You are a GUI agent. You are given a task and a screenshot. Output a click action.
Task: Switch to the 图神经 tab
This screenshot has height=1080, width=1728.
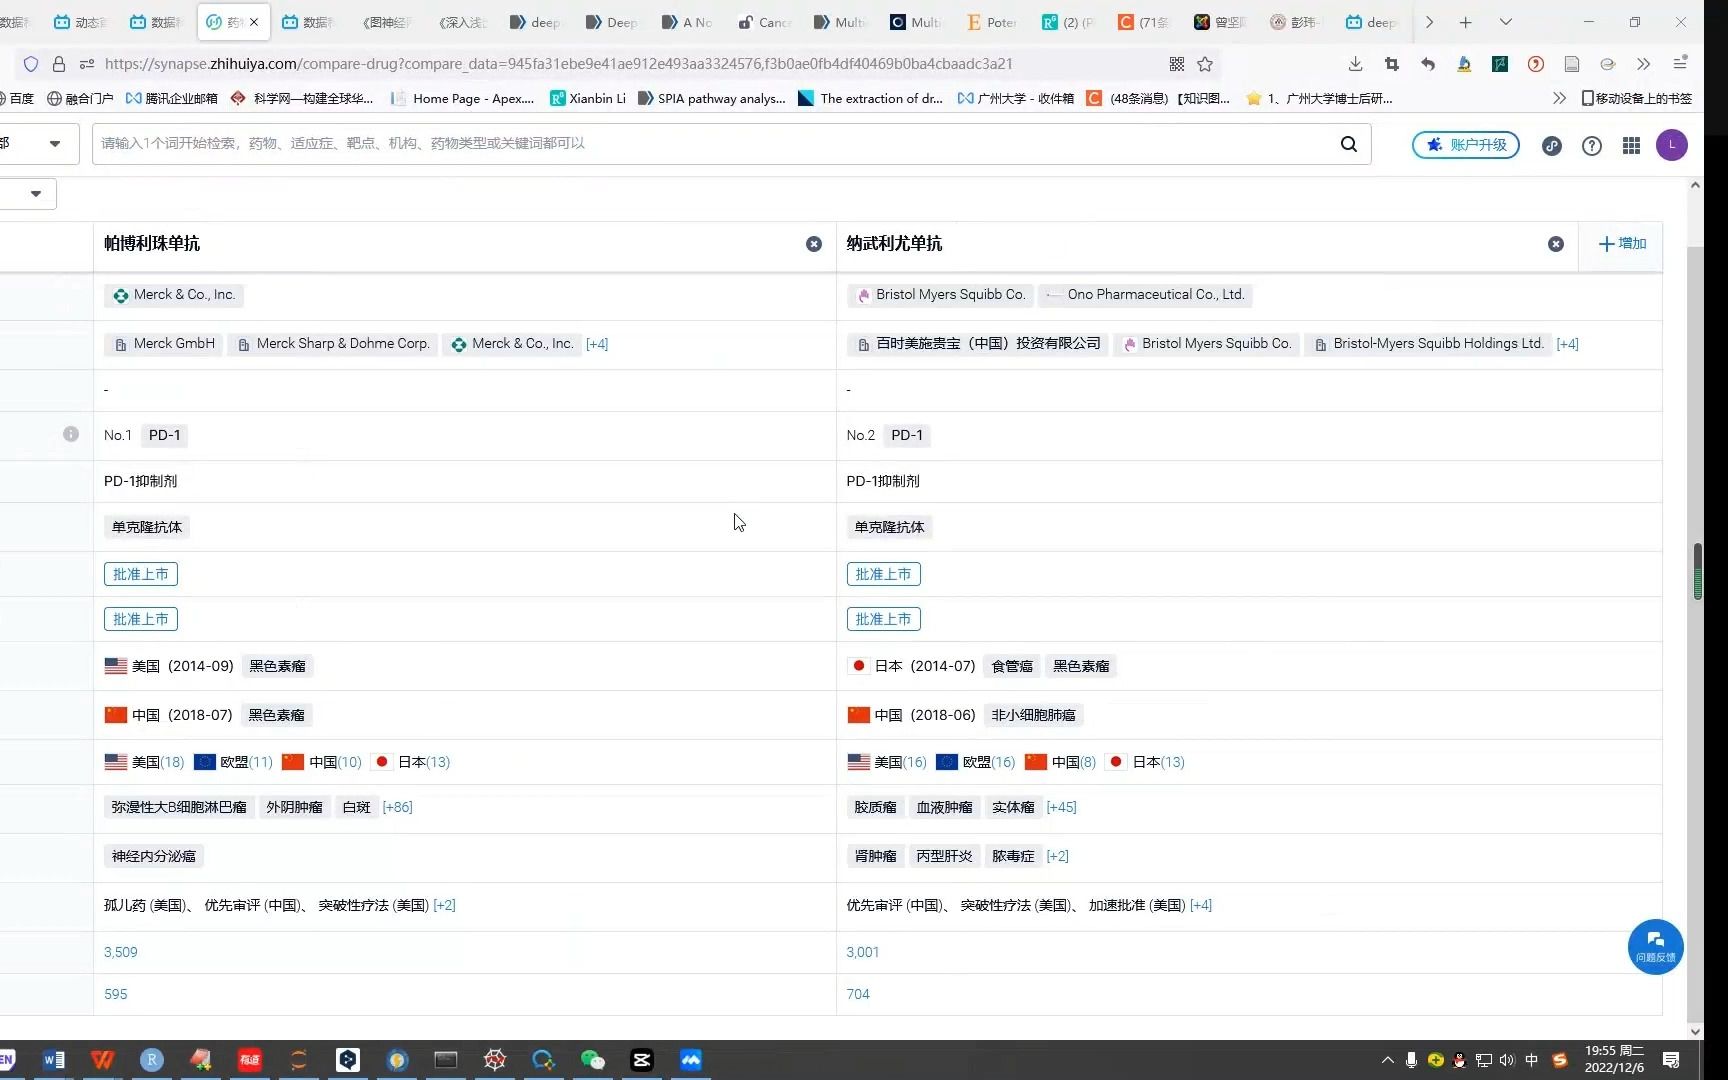(x=388, y=22)
